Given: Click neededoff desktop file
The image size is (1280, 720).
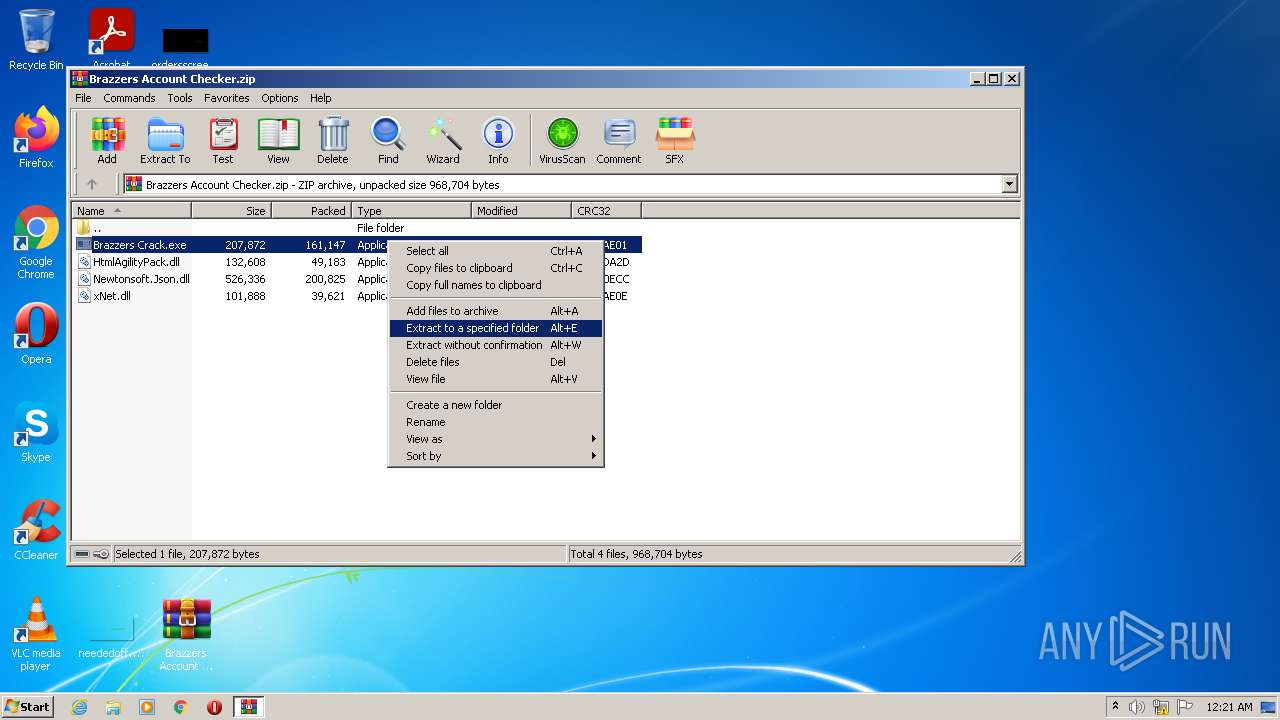Looking at the screenshot, I should pyautogui.click(x=111, y=634).
